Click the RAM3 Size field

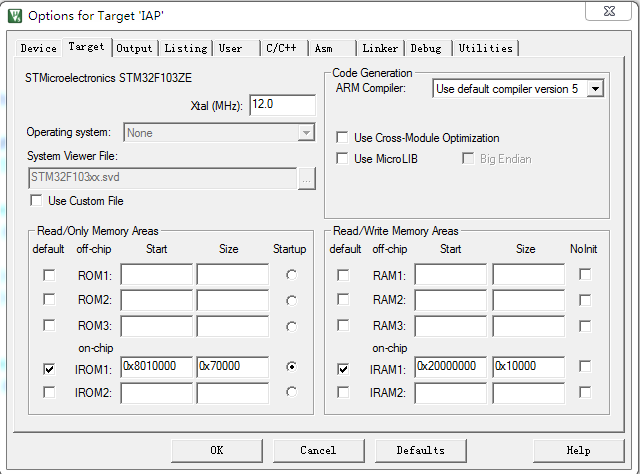pyautogui.click(x=529, y=326)
